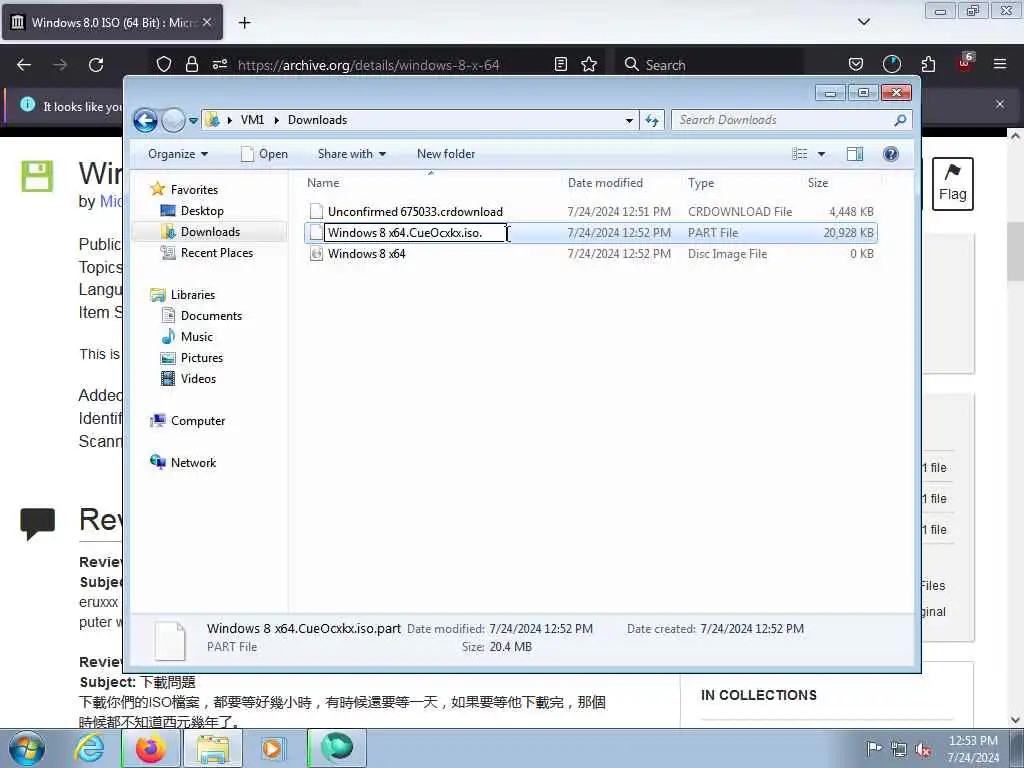Dismiss the Firefox notification bar
Screen dimensions: 1024x768
(x=1000, y=104)
